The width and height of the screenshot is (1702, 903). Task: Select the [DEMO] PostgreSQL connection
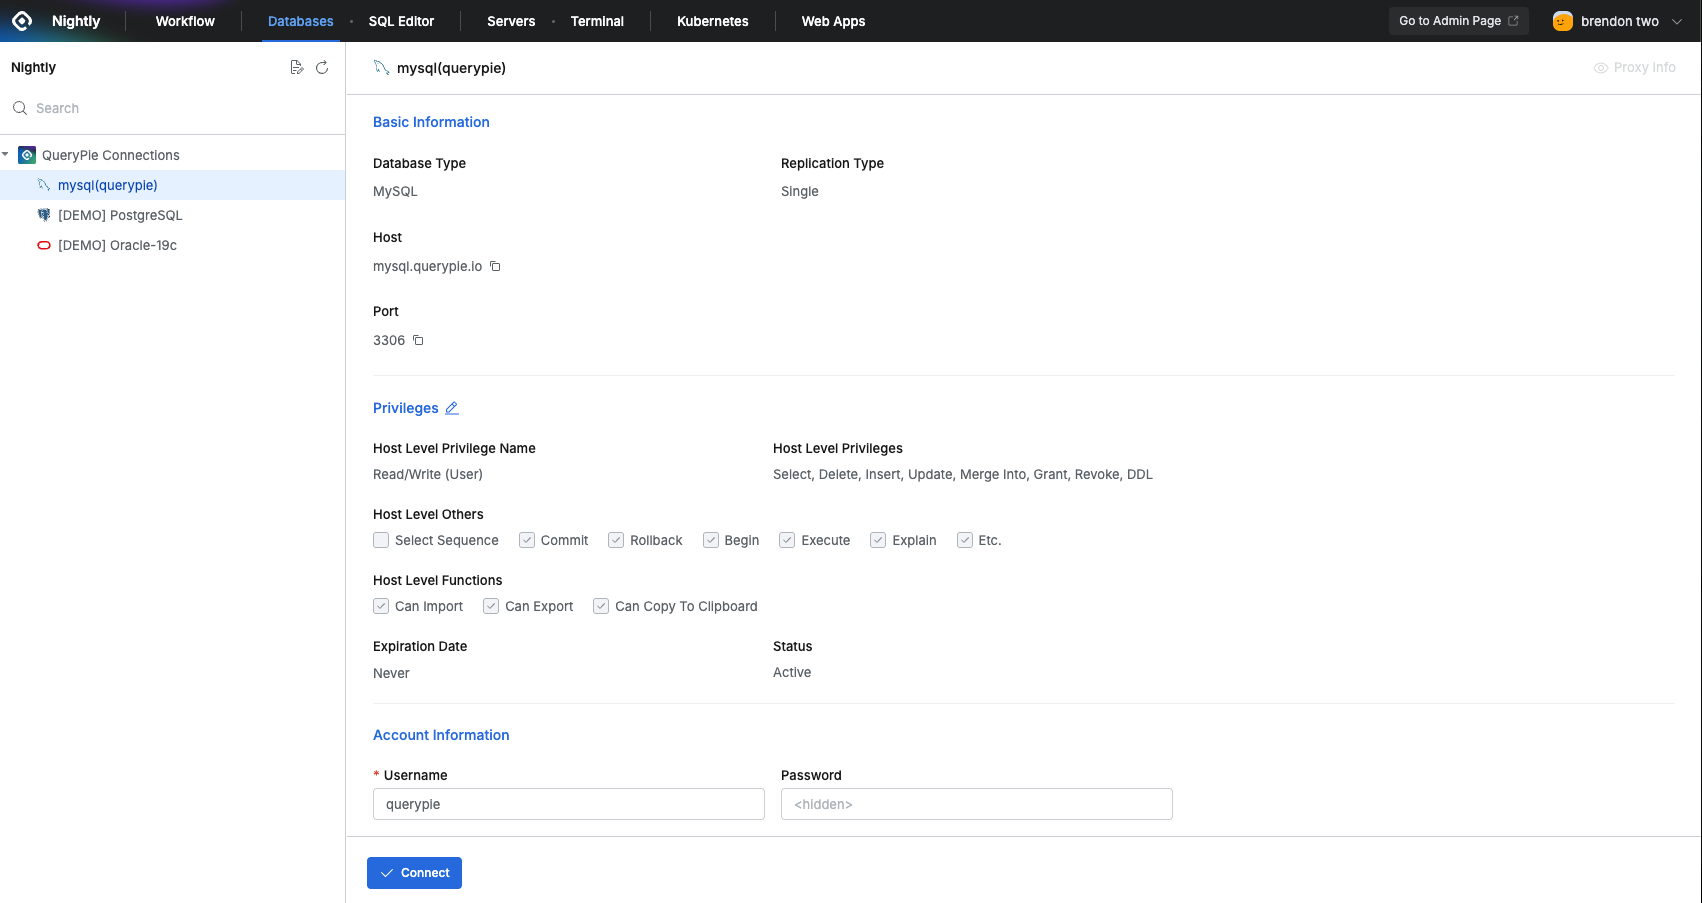(x=120, y=215)
